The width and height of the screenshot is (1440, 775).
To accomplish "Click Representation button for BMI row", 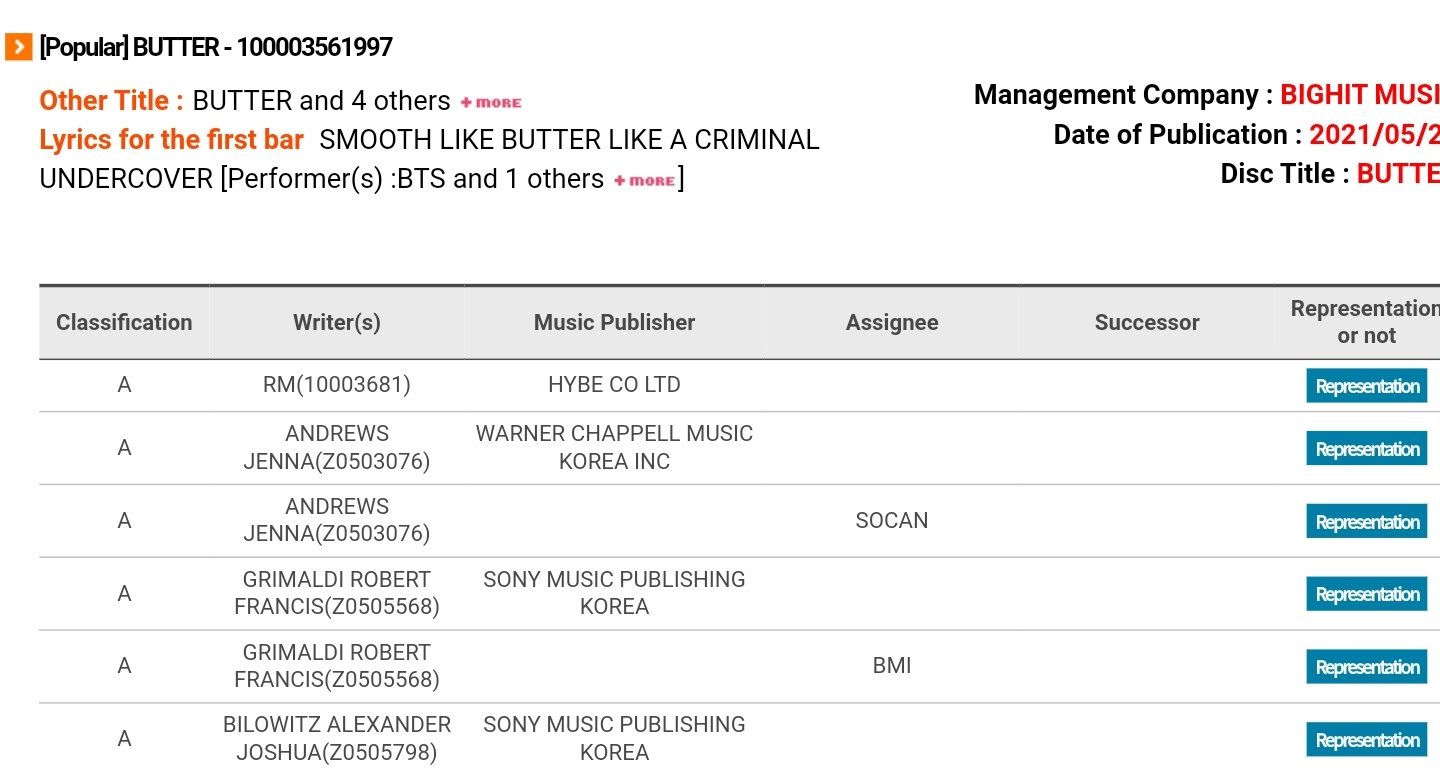I will tap(1366, 667).
